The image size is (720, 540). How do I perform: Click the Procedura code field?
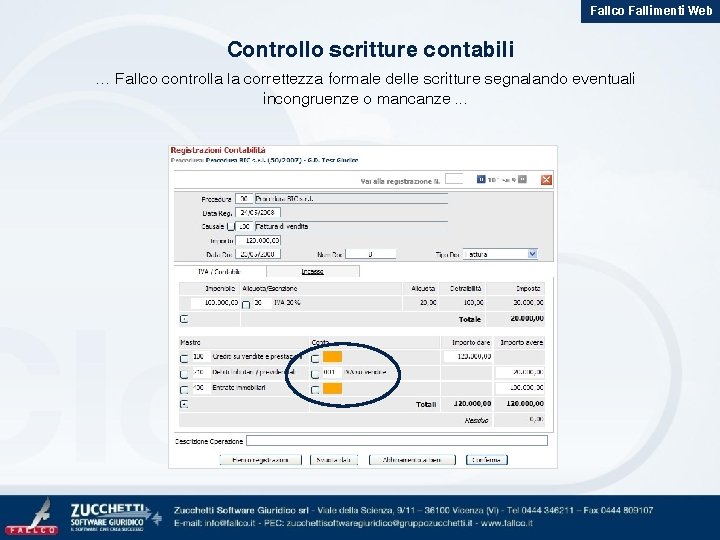(x=244, y=199)
